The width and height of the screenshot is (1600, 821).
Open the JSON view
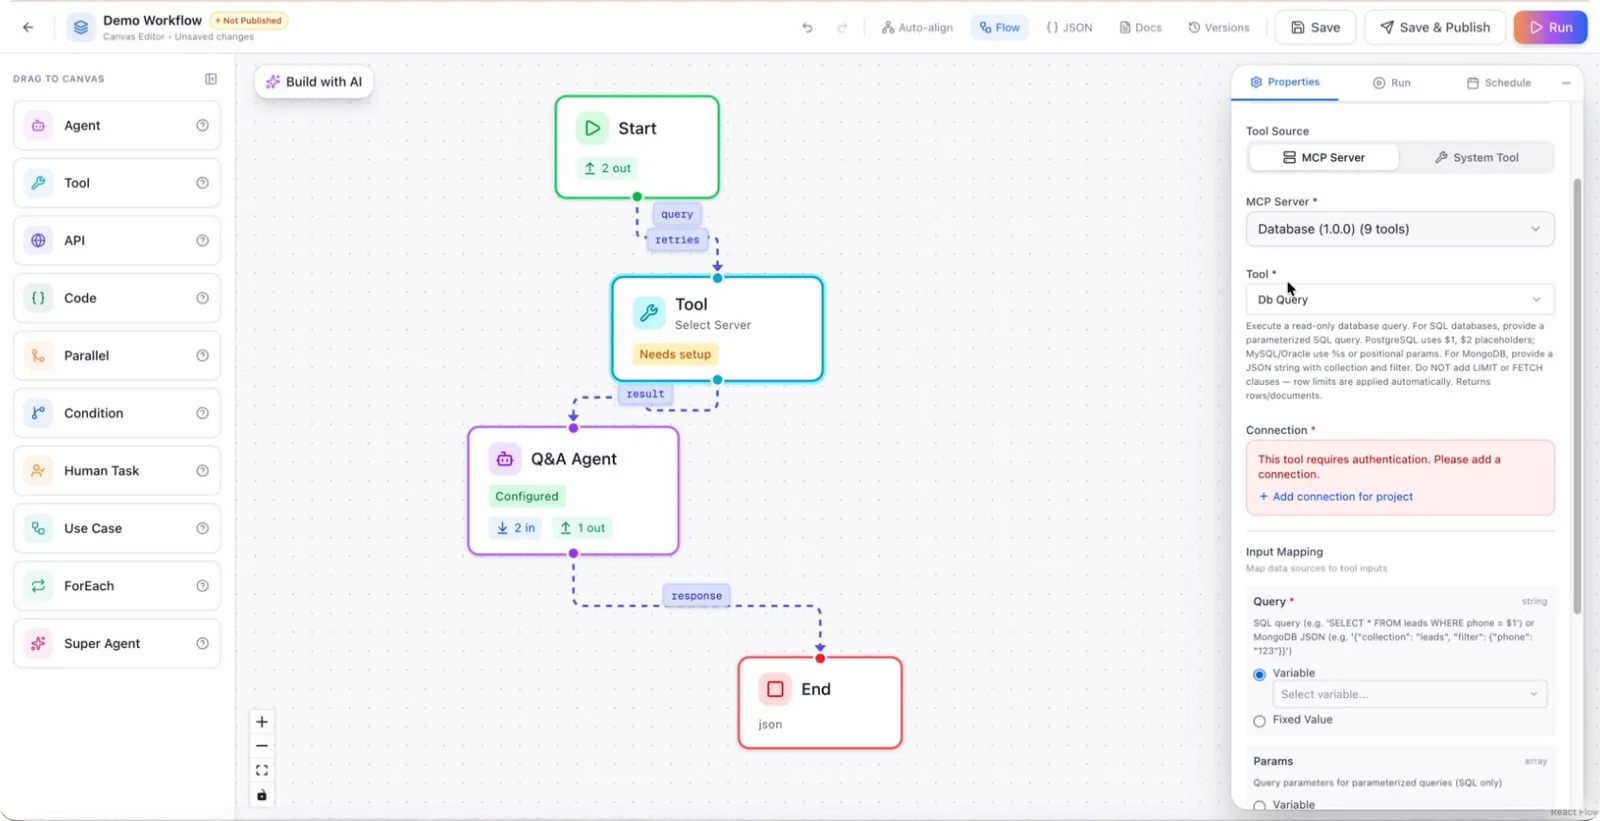pos(1069,28)
